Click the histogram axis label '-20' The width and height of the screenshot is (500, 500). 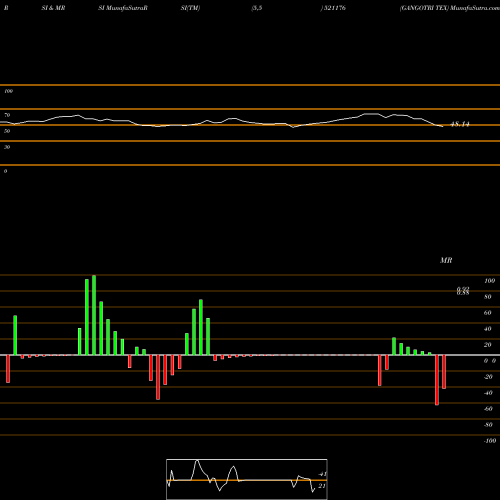[x=488, y=377]
